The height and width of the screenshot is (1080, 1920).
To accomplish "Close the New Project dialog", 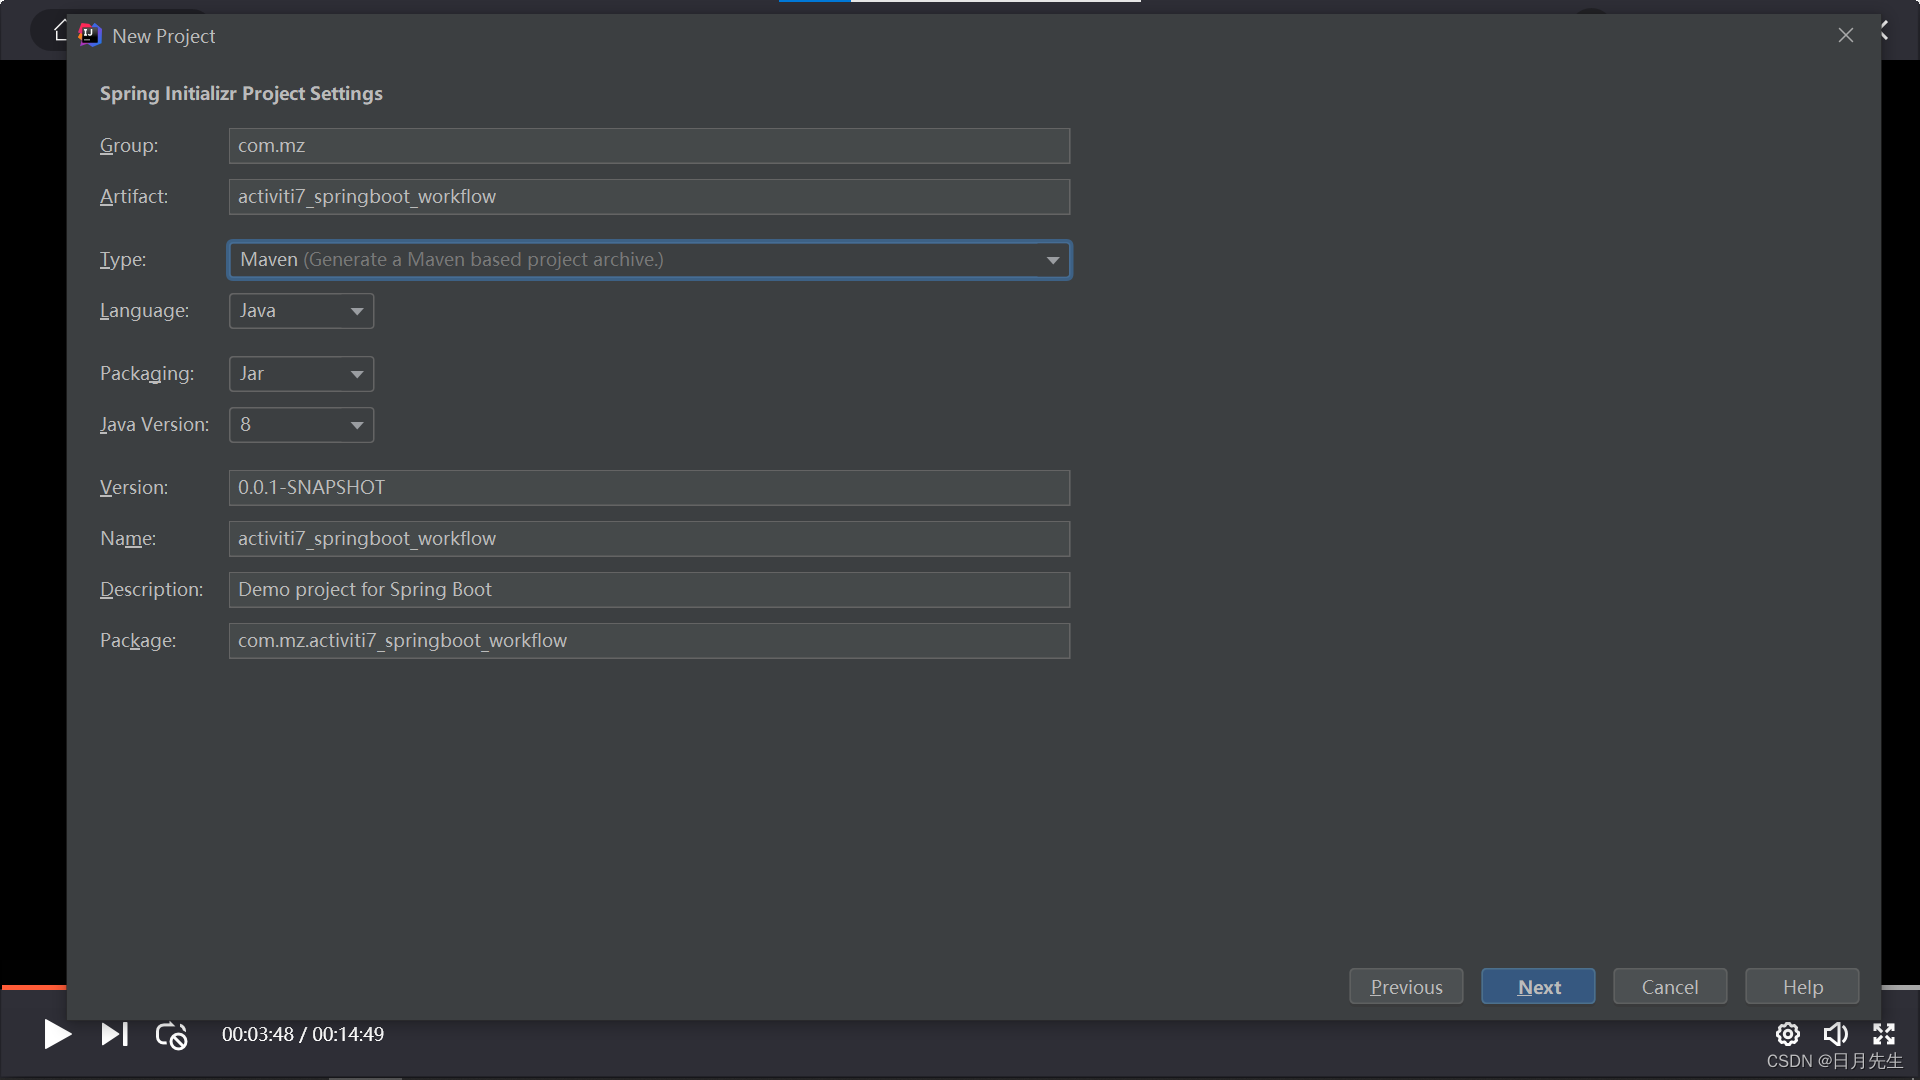I will click(x=1845, y=36).
